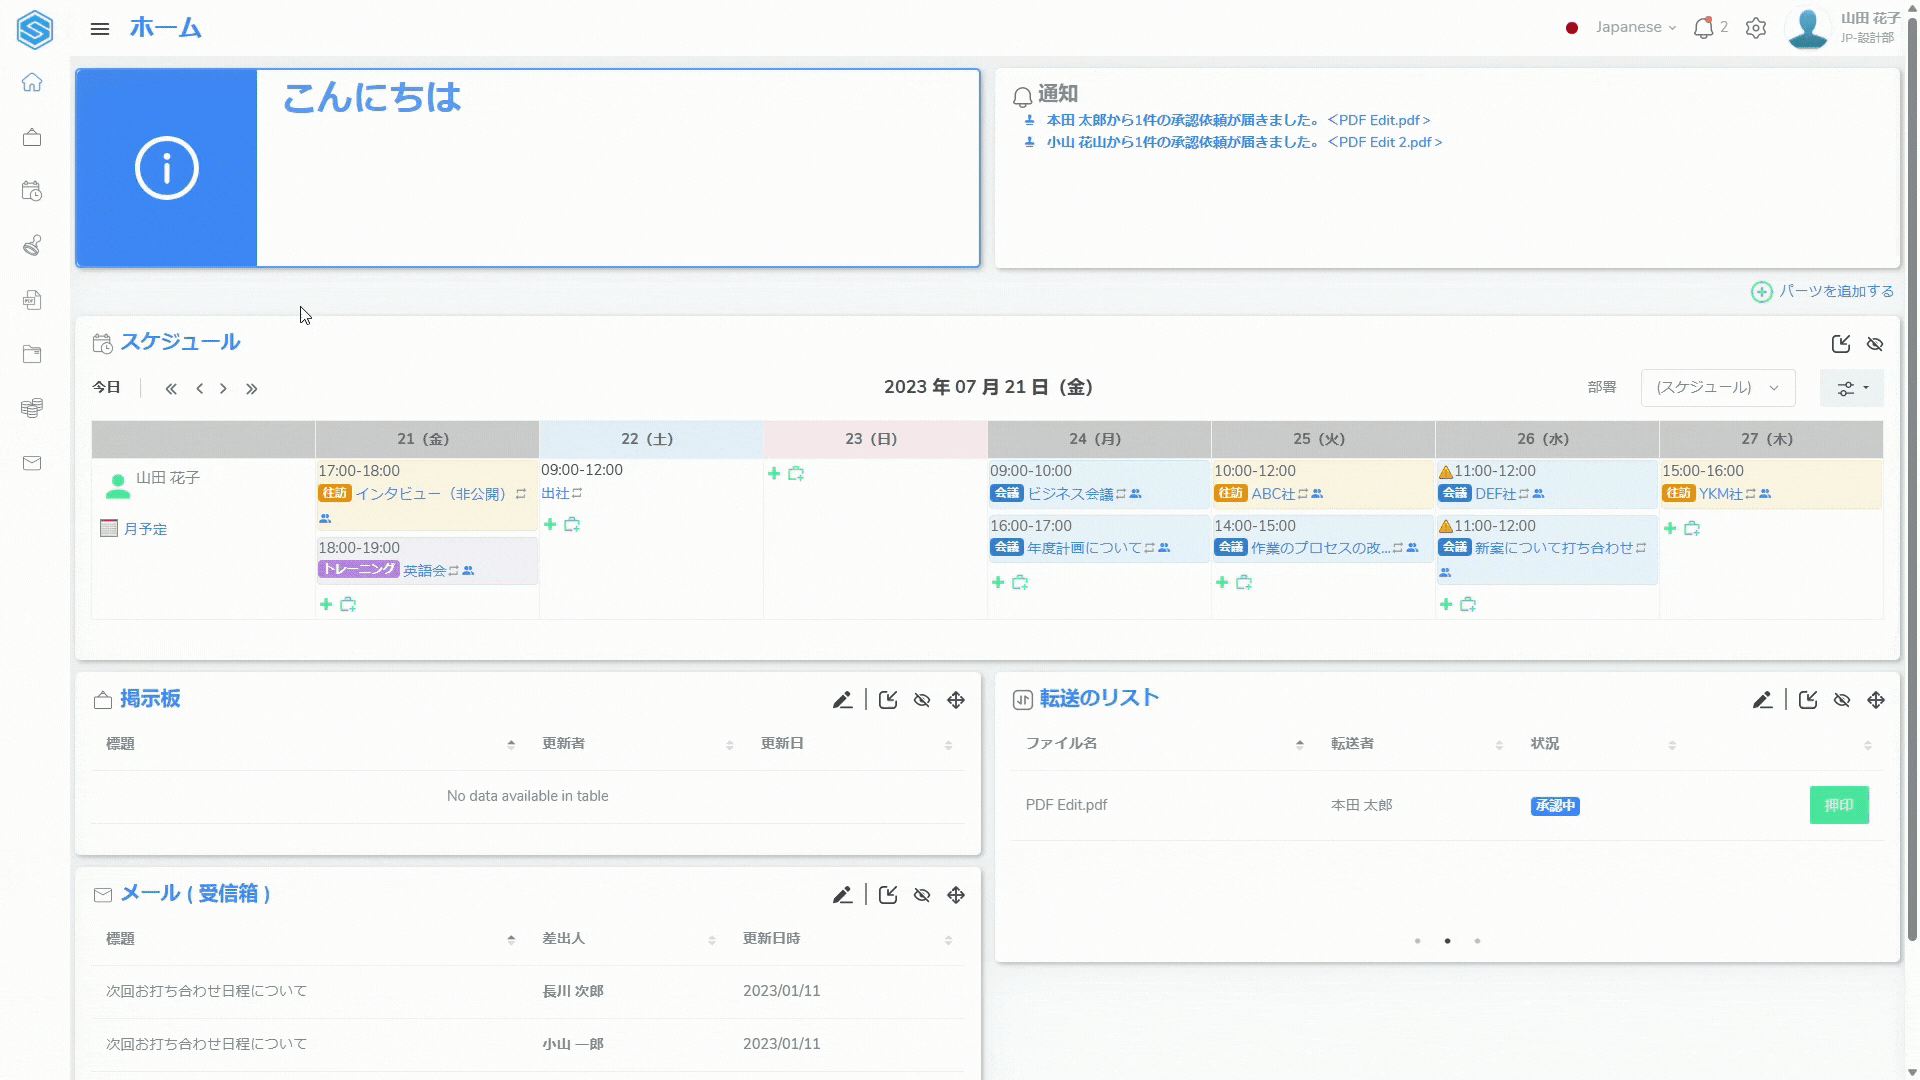Select the third carousel dot in 転送のリスト
Screen dimensions: 1920x1080
tap(1477, 941)
